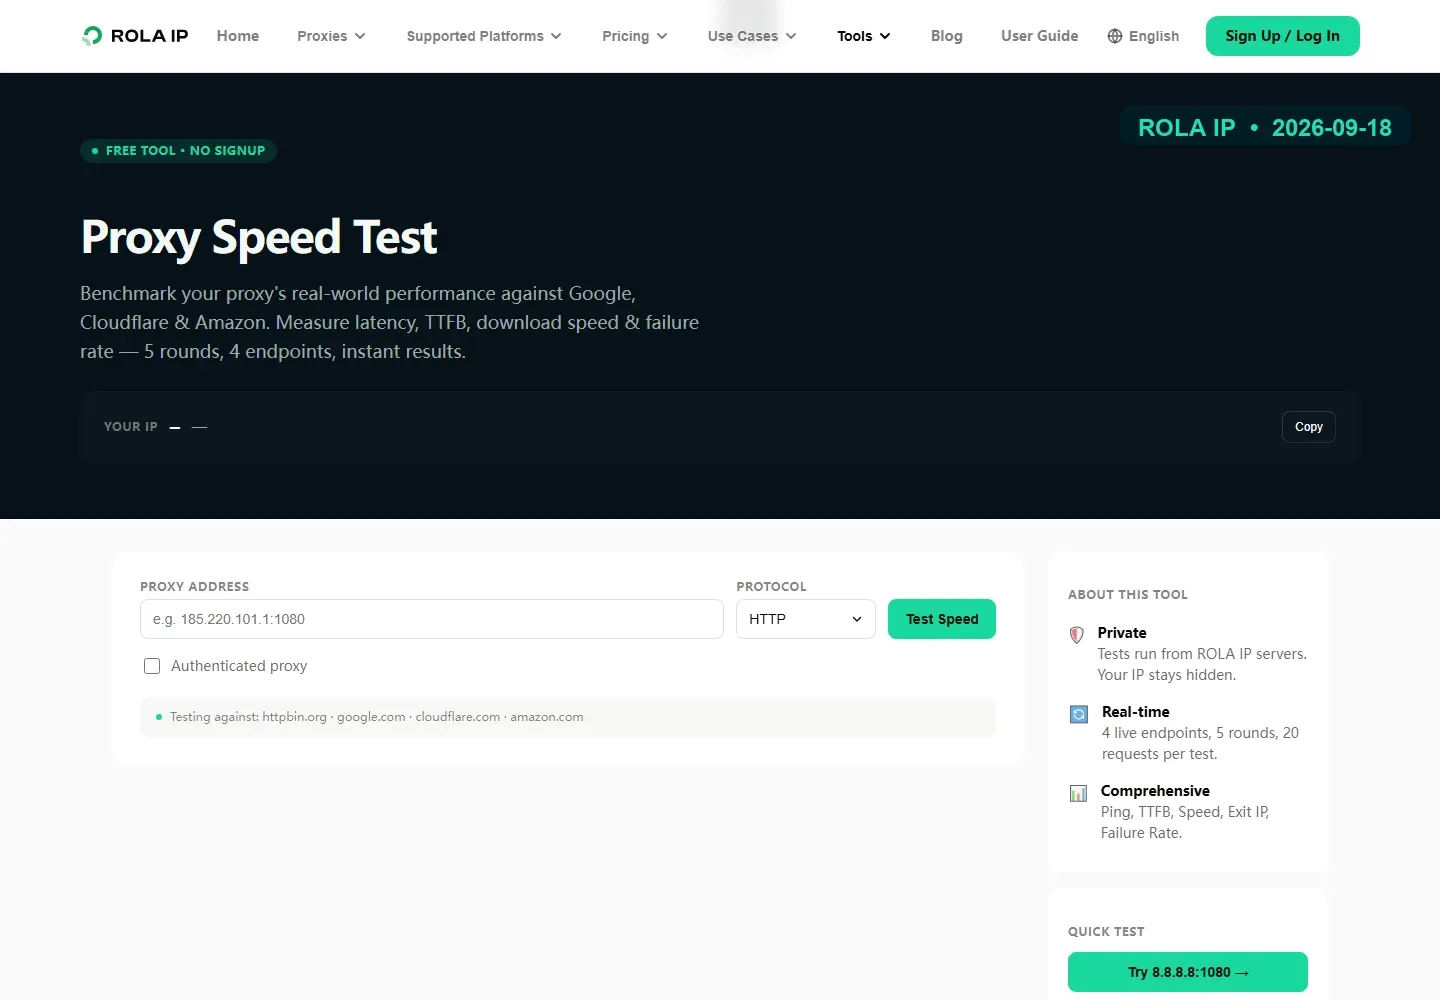Click the 'Private' feature title
The width and height of the screenshot is (1440, 1000).
pyautogui.click(x=1122, y=633)
